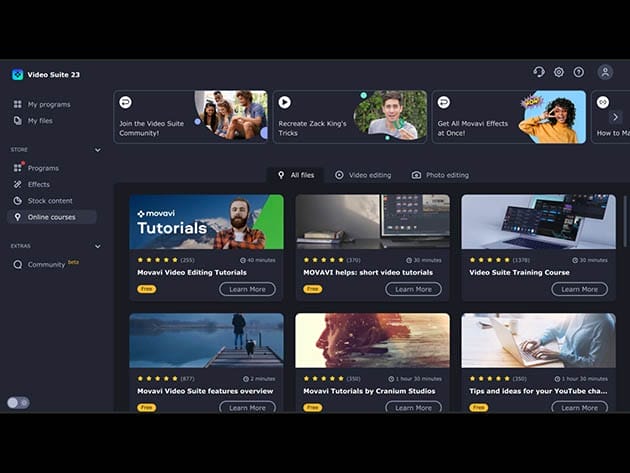This screenshot has height=473, width=630.
Task: Open the user profile avatar
Action: 605,72
